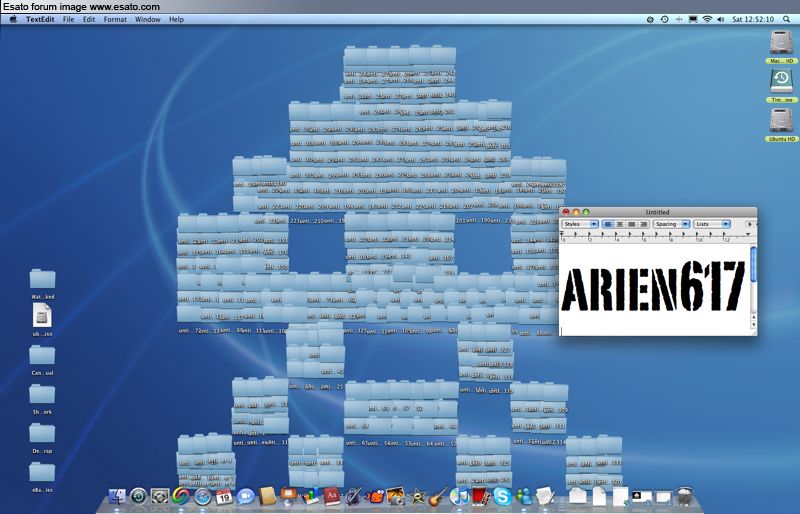Select justified text alignment
800x514 pixels.
[632, 224]
